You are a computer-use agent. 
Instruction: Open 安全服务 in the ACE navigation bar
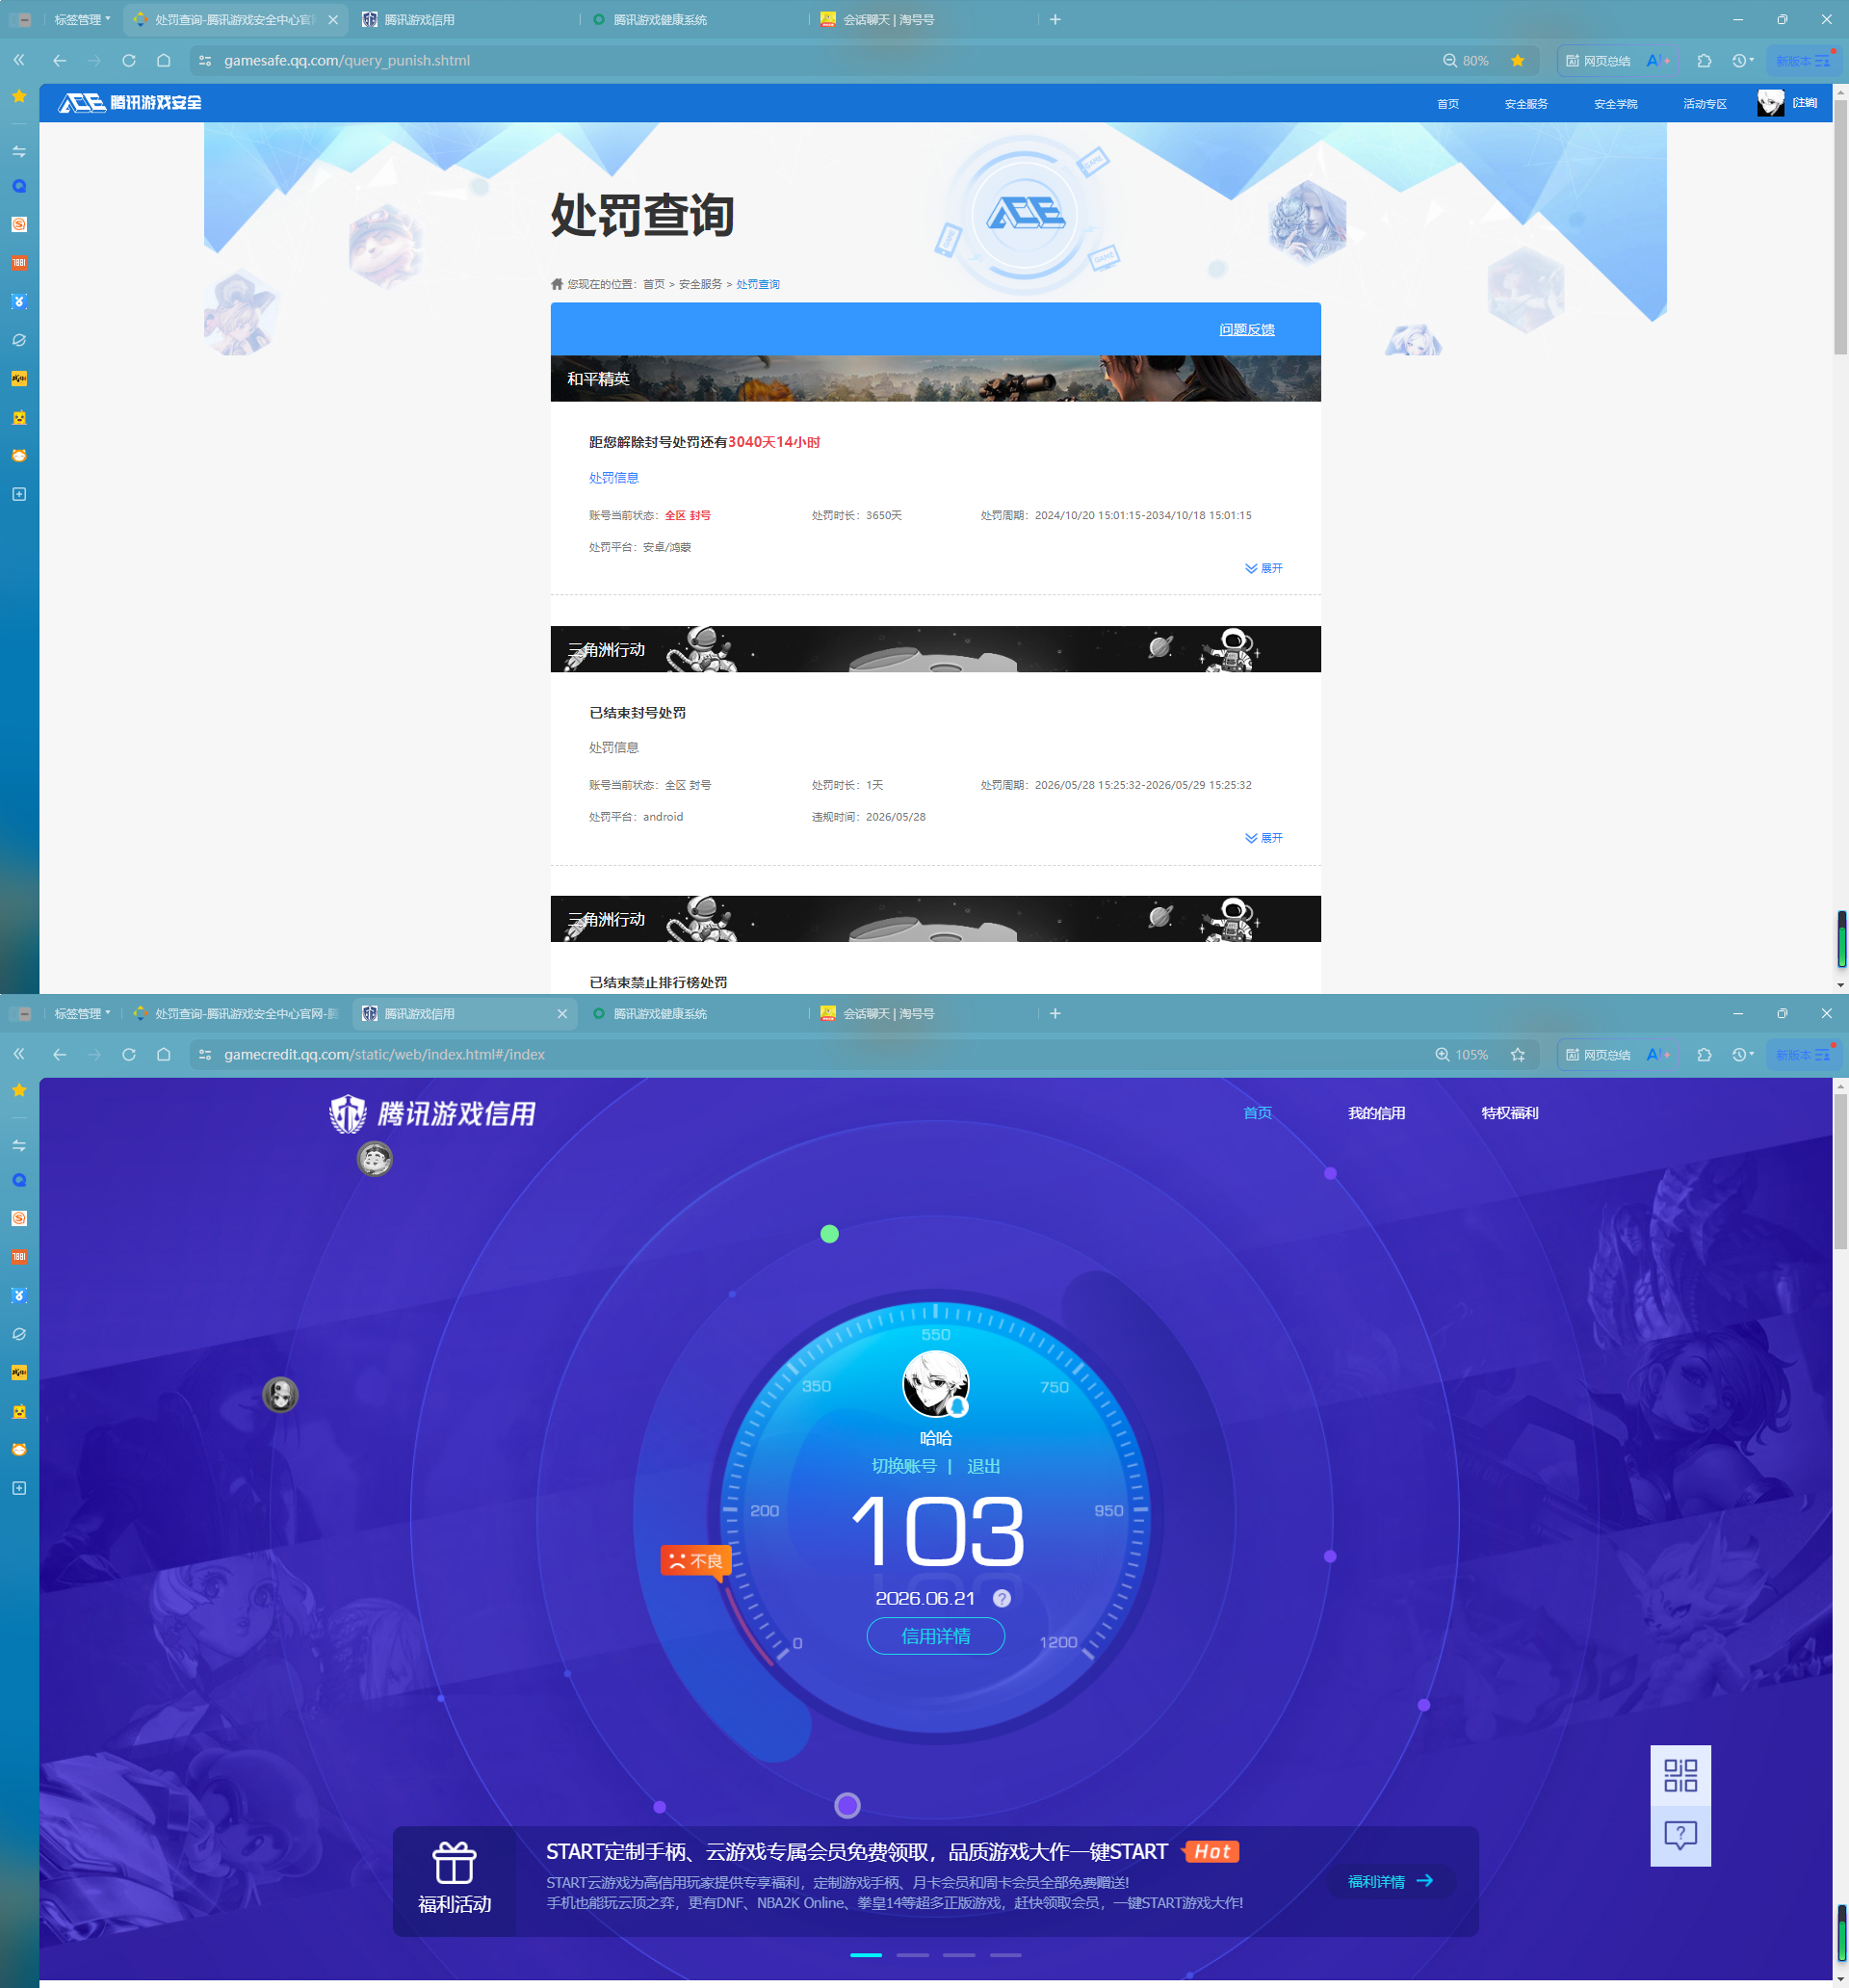[1525, 104]
